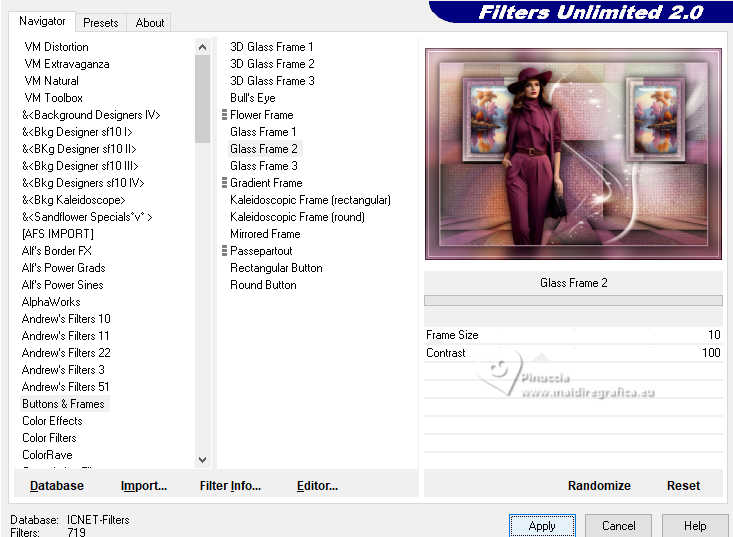Select the ColorRave category
Screen dimensions: 733x537
(47, 455)
